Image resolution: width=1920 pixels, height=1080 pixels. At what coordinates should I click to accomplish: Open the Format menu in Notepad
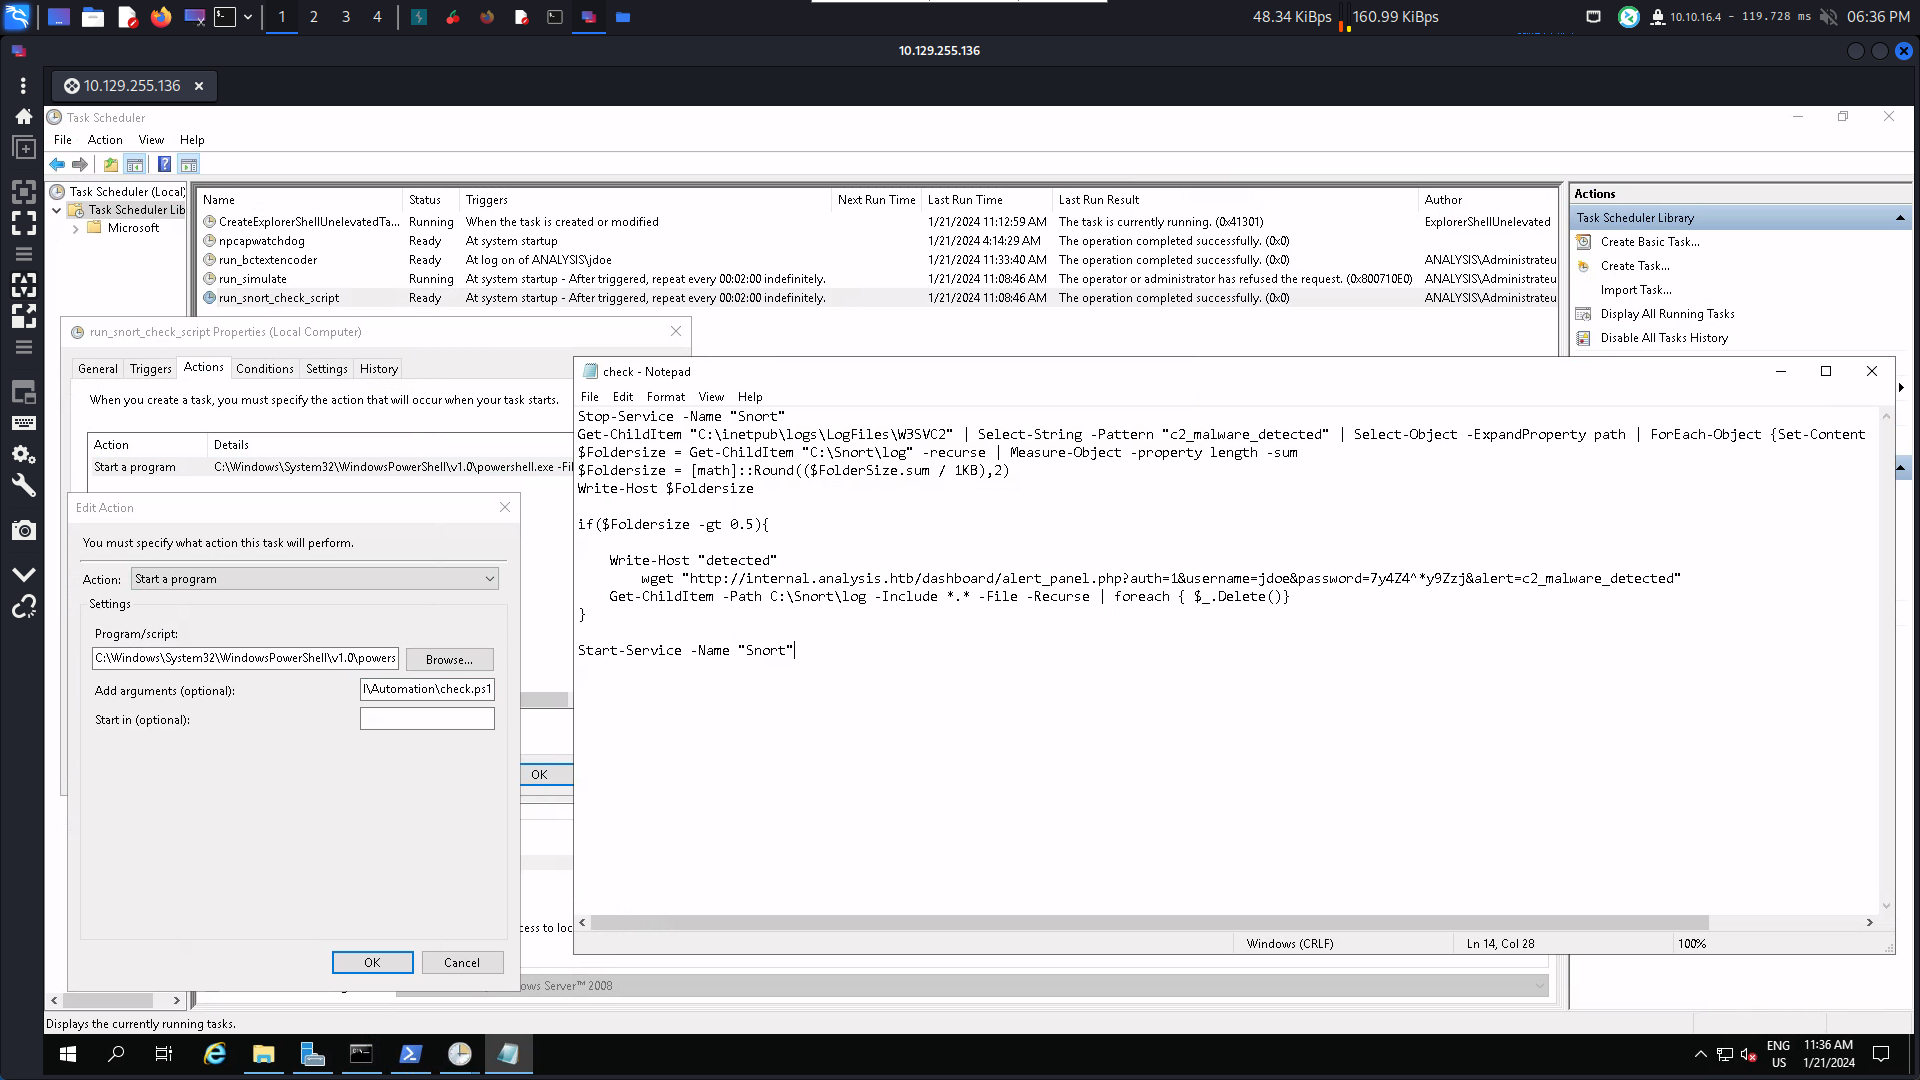pos(666,397)
